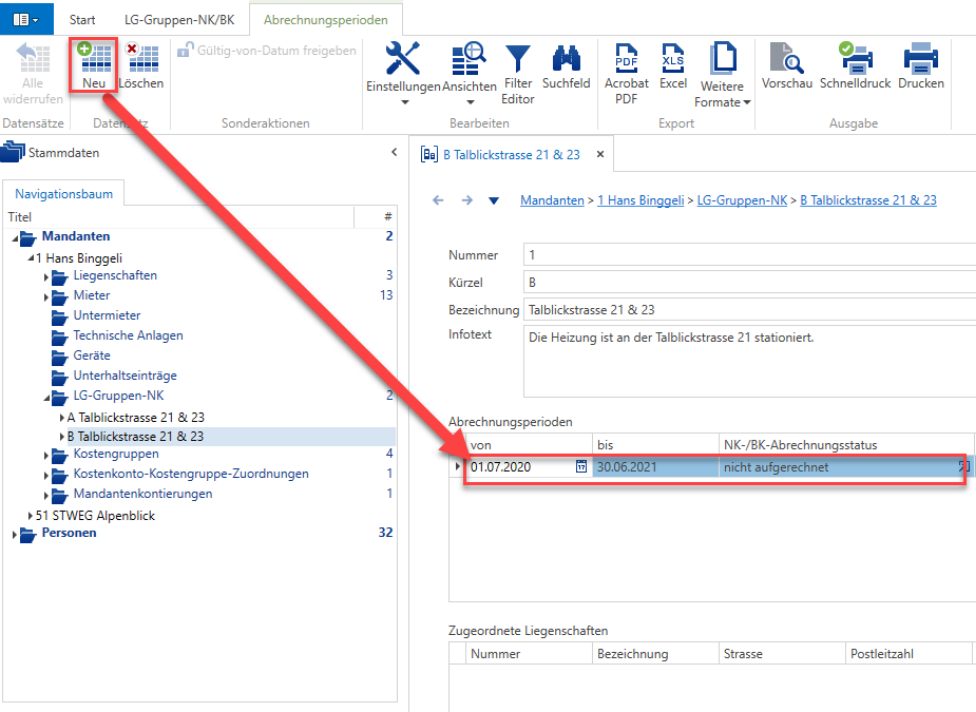Go forward with right navigation arrow
976x712 pixels.
tap(467, 200)
